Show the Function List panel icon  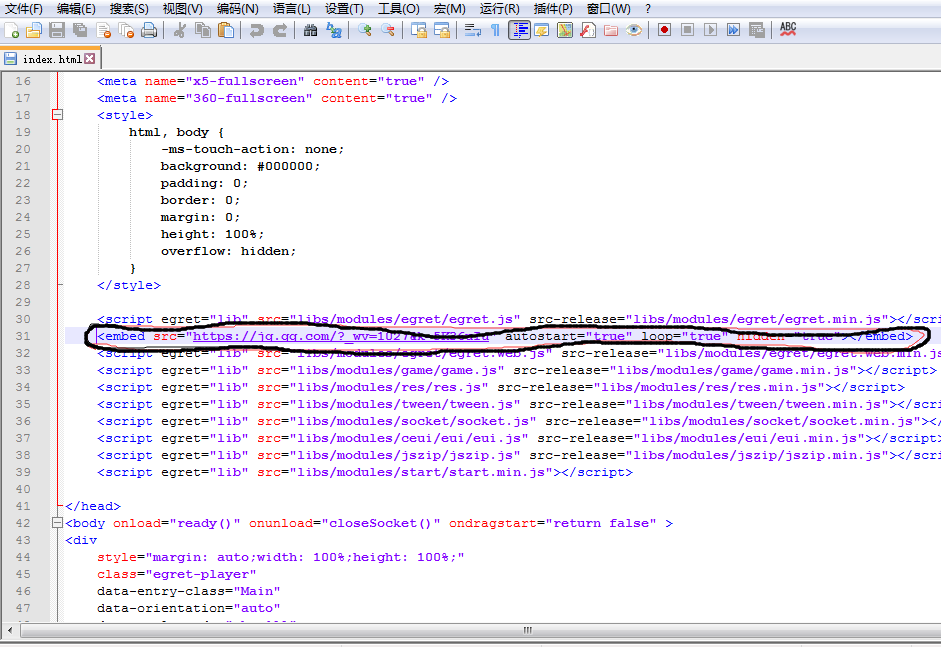588,30
